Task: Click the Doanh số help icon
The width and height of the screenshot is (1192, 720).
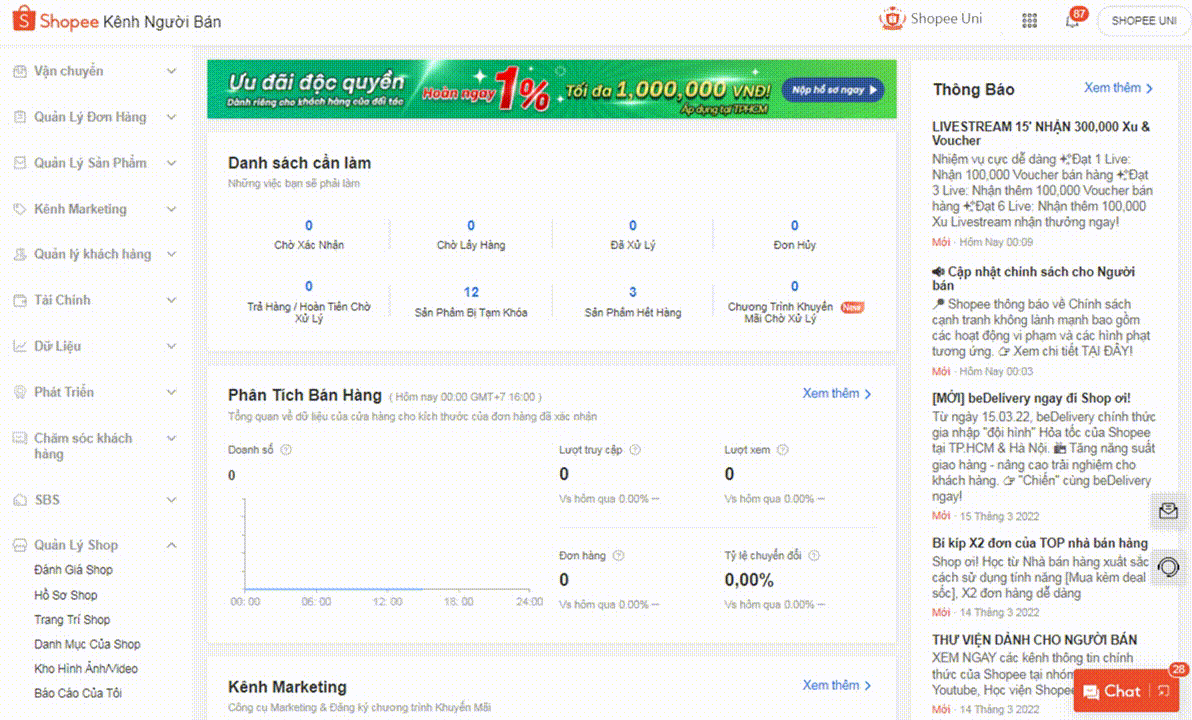Action: pos(286,450)
